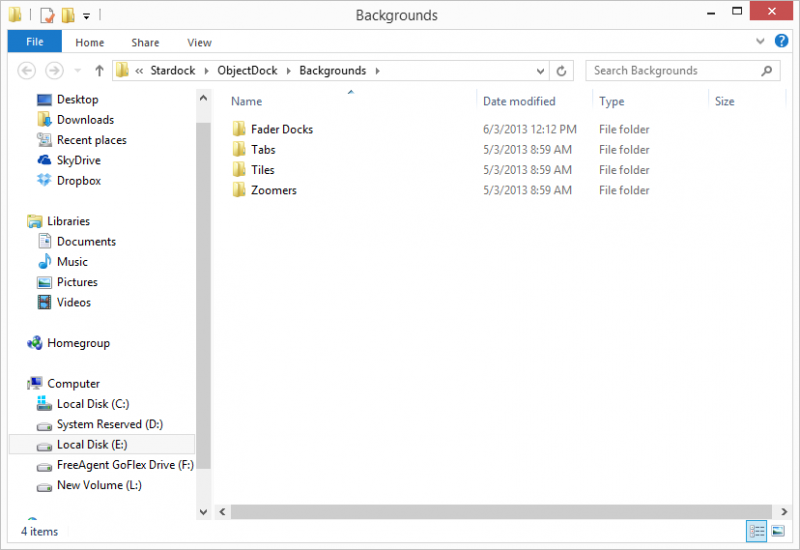This screenshot has height=550, width=800.
Task: Open the recent locations dropdown
Action: click(x=78, y=70)
